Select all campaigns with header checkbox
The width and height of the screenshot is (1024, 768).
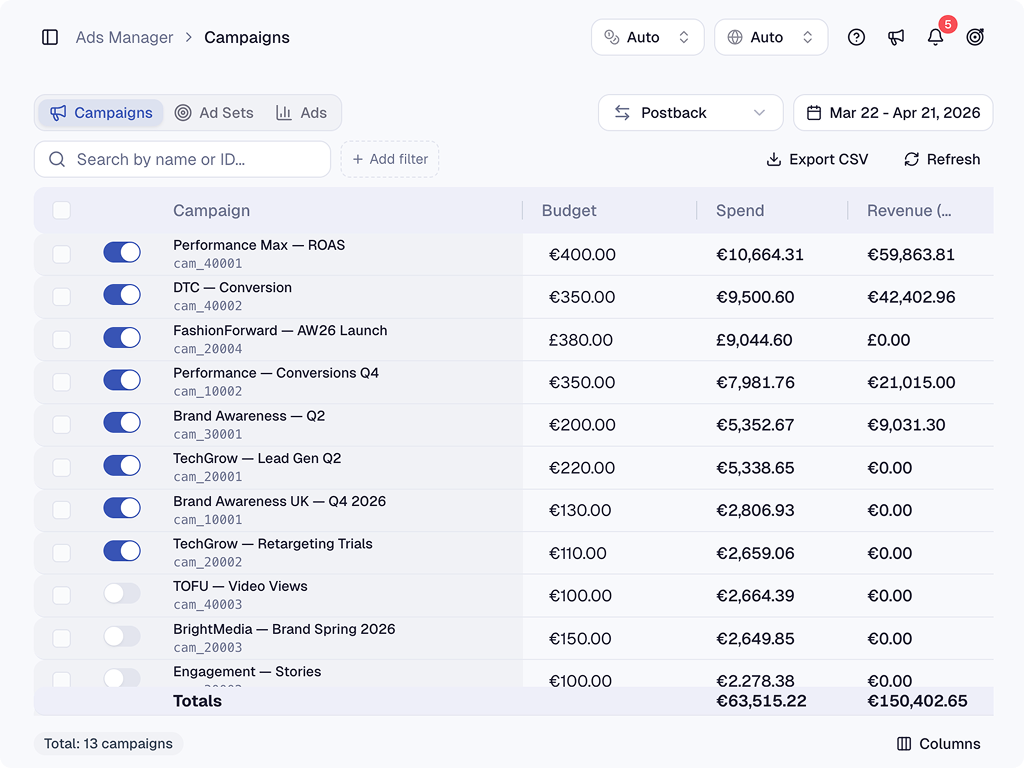(62, 210)
